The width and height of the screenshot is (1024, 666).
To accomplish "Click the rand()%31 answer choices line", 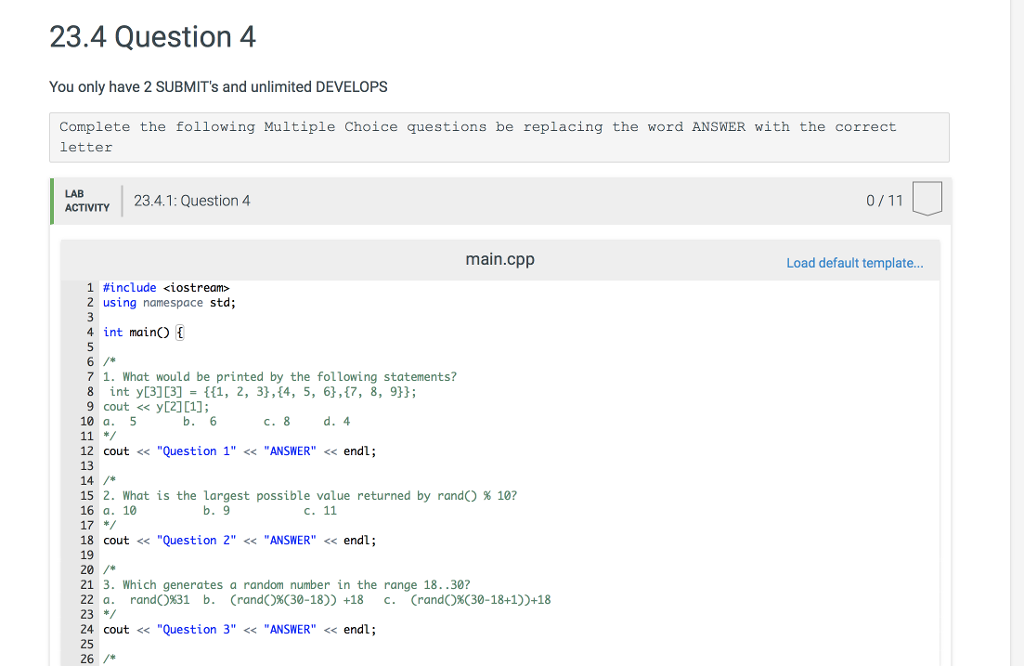I will tap(327, 600).
